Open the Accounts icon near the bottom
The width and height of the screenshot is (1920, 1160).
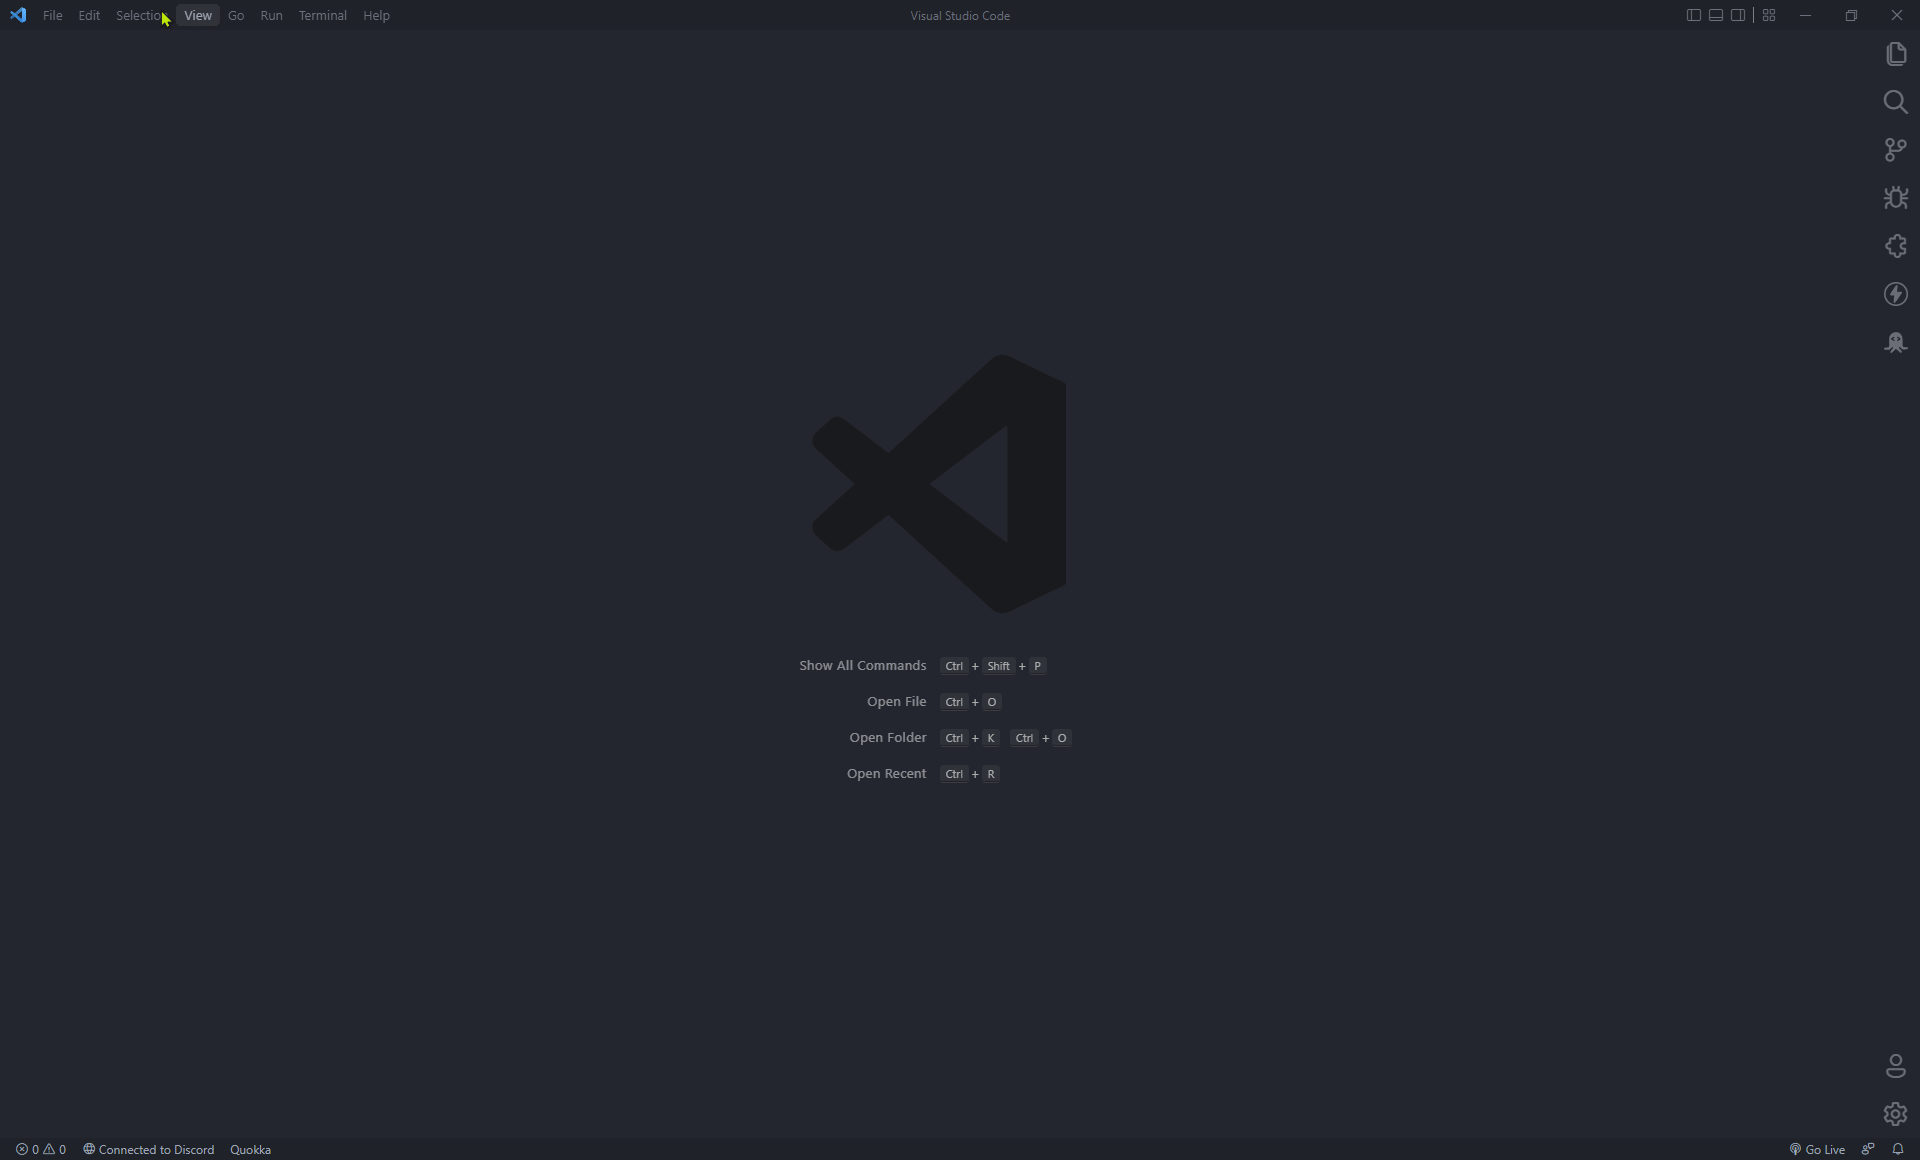1896,1065
